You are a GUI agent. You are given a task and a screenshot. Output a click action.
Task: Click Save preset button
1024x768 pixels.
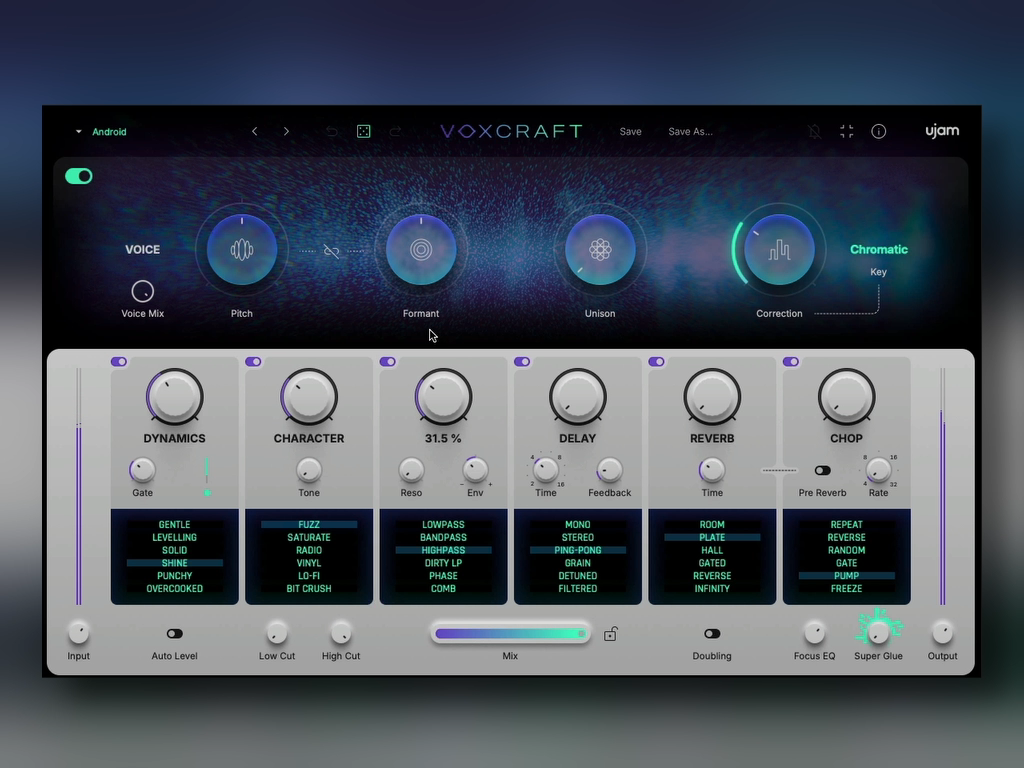click(630, 131)
